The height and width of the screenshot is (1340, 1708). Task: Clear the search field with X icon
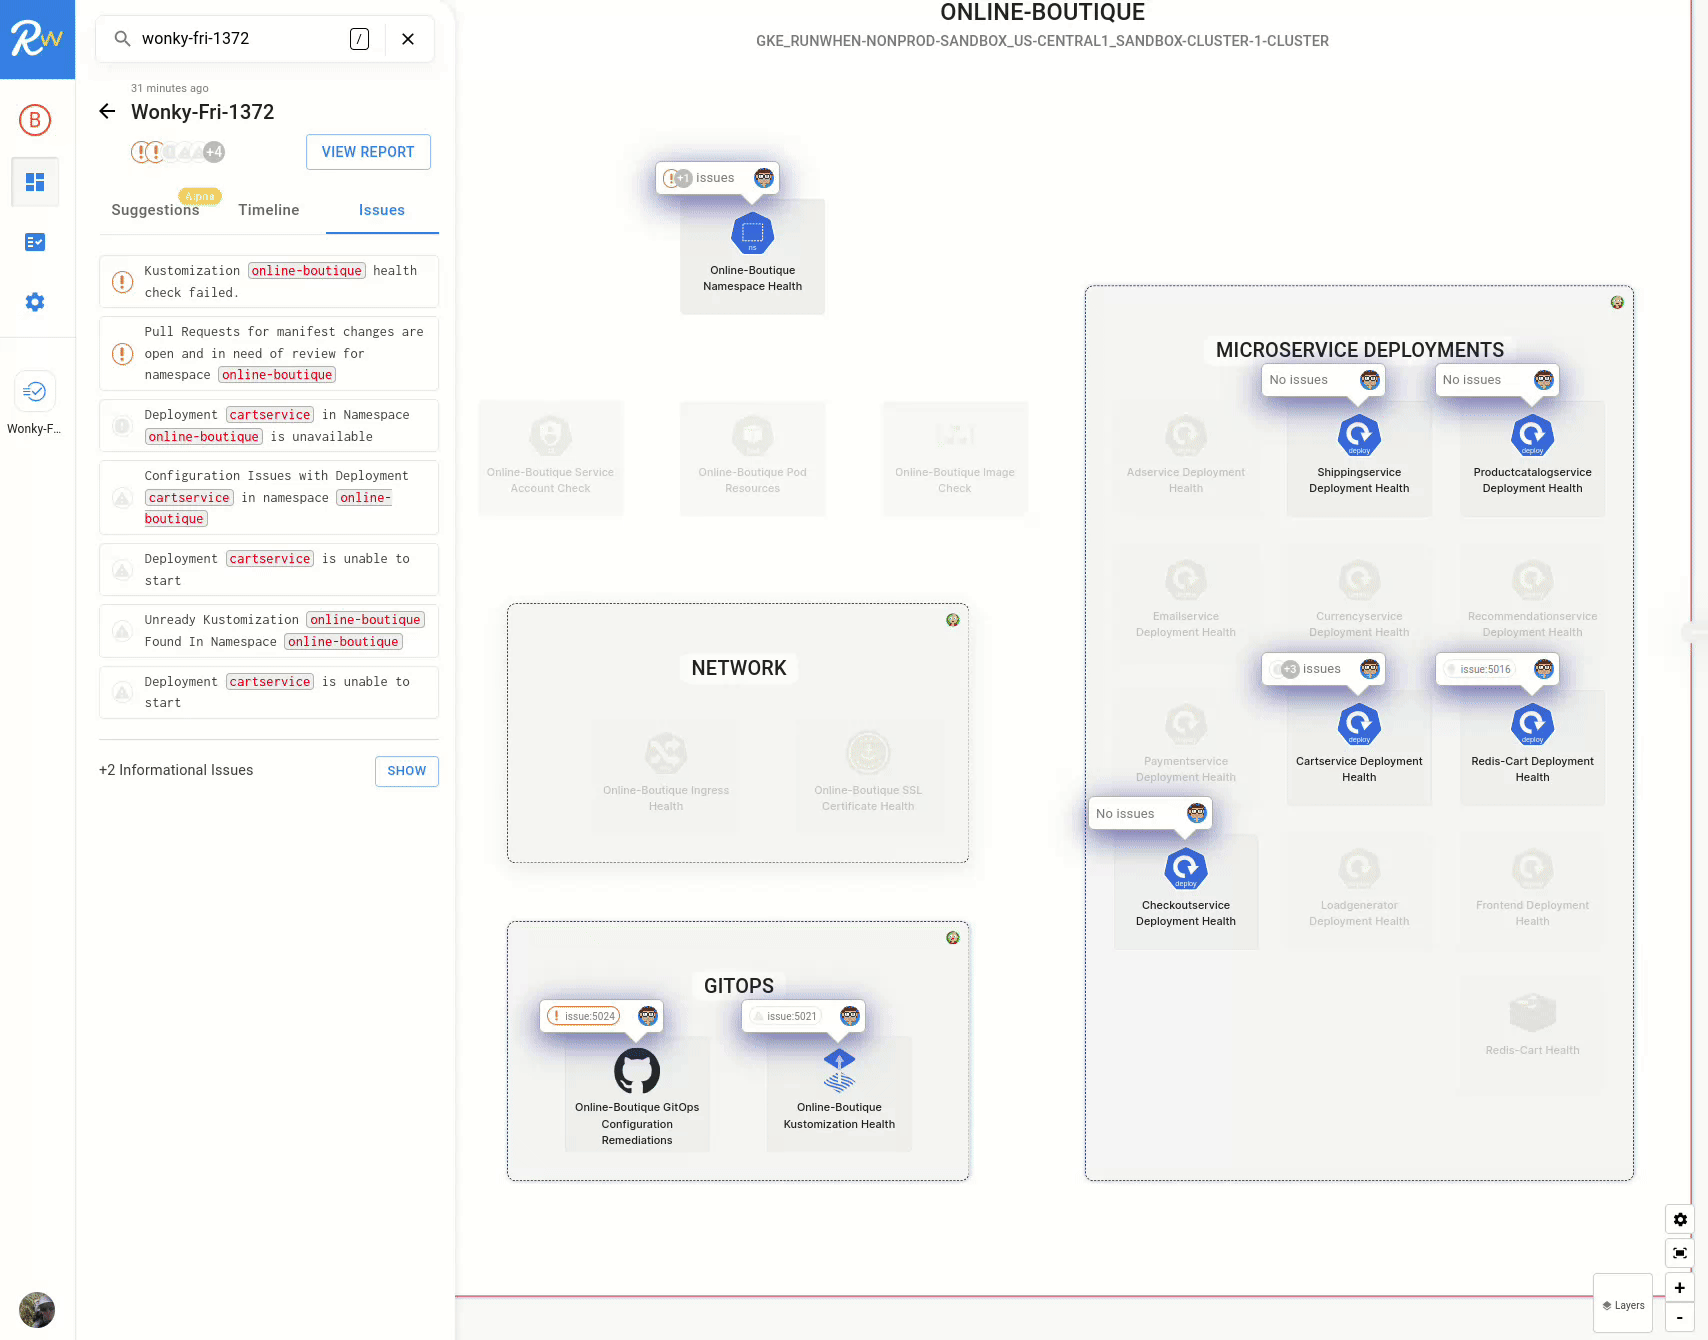tap(408, 39)
